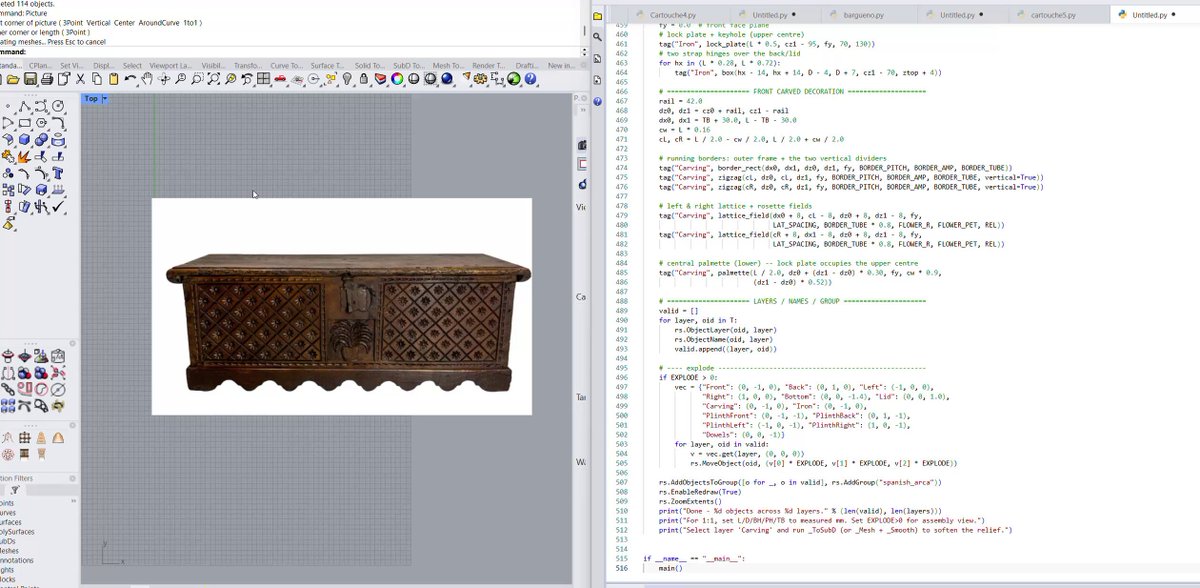Image resolution: width=1200 pixels, height=588 pixels.
Task: Click the Print icon in toolbar
Action: point(47,79)
